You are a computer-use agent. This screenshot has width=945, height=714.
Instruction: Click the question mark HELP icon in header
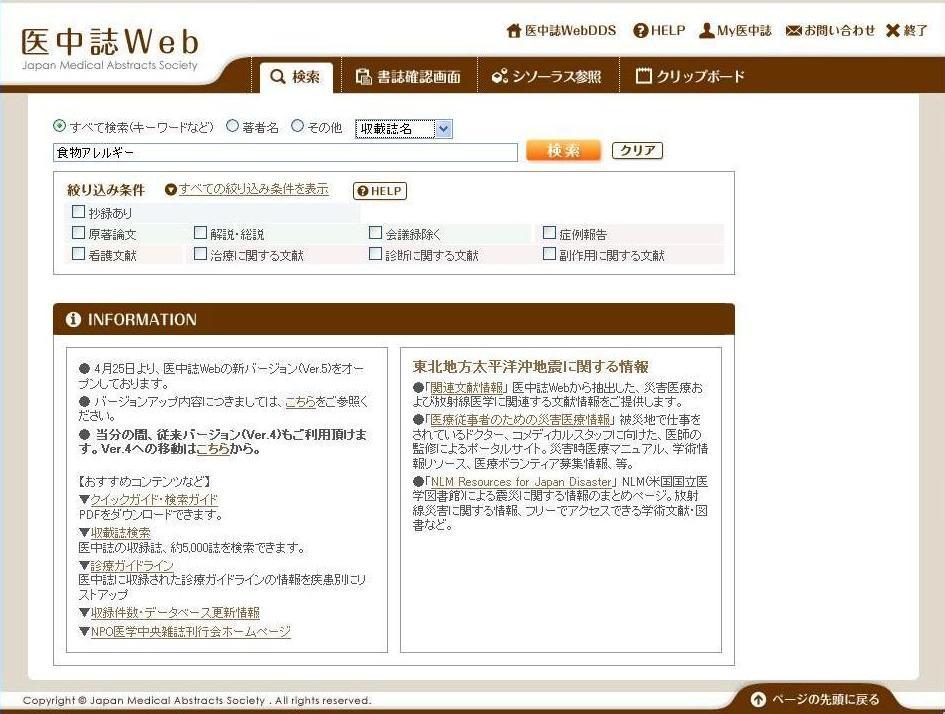(x=640, y=31)
